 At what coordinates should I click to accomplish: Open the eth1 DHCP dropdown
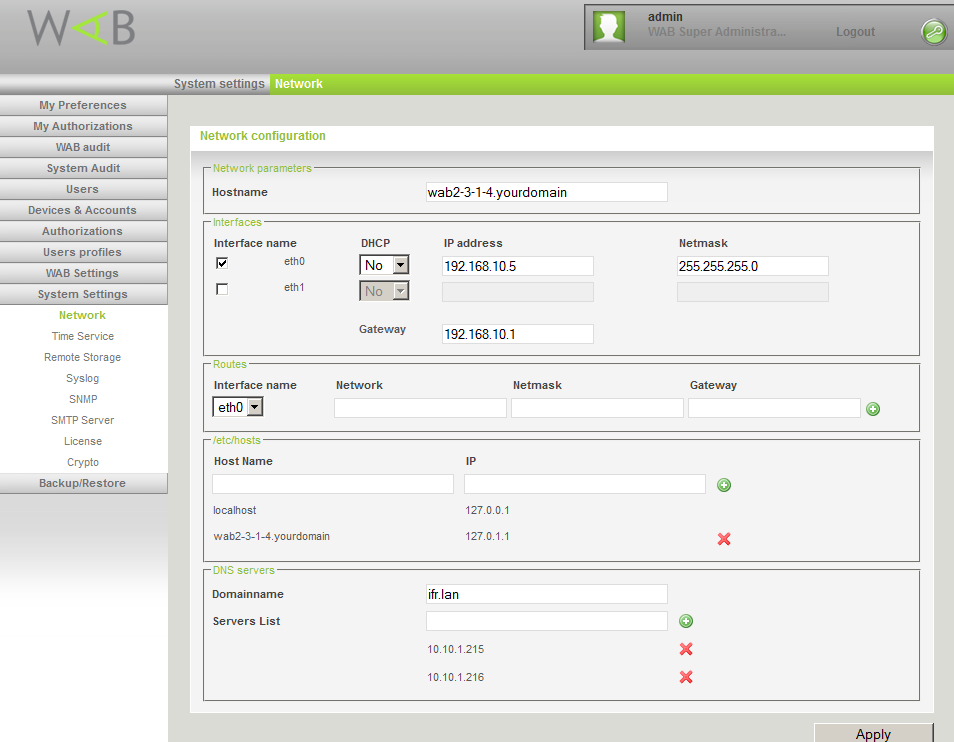(x=385, y=291)
